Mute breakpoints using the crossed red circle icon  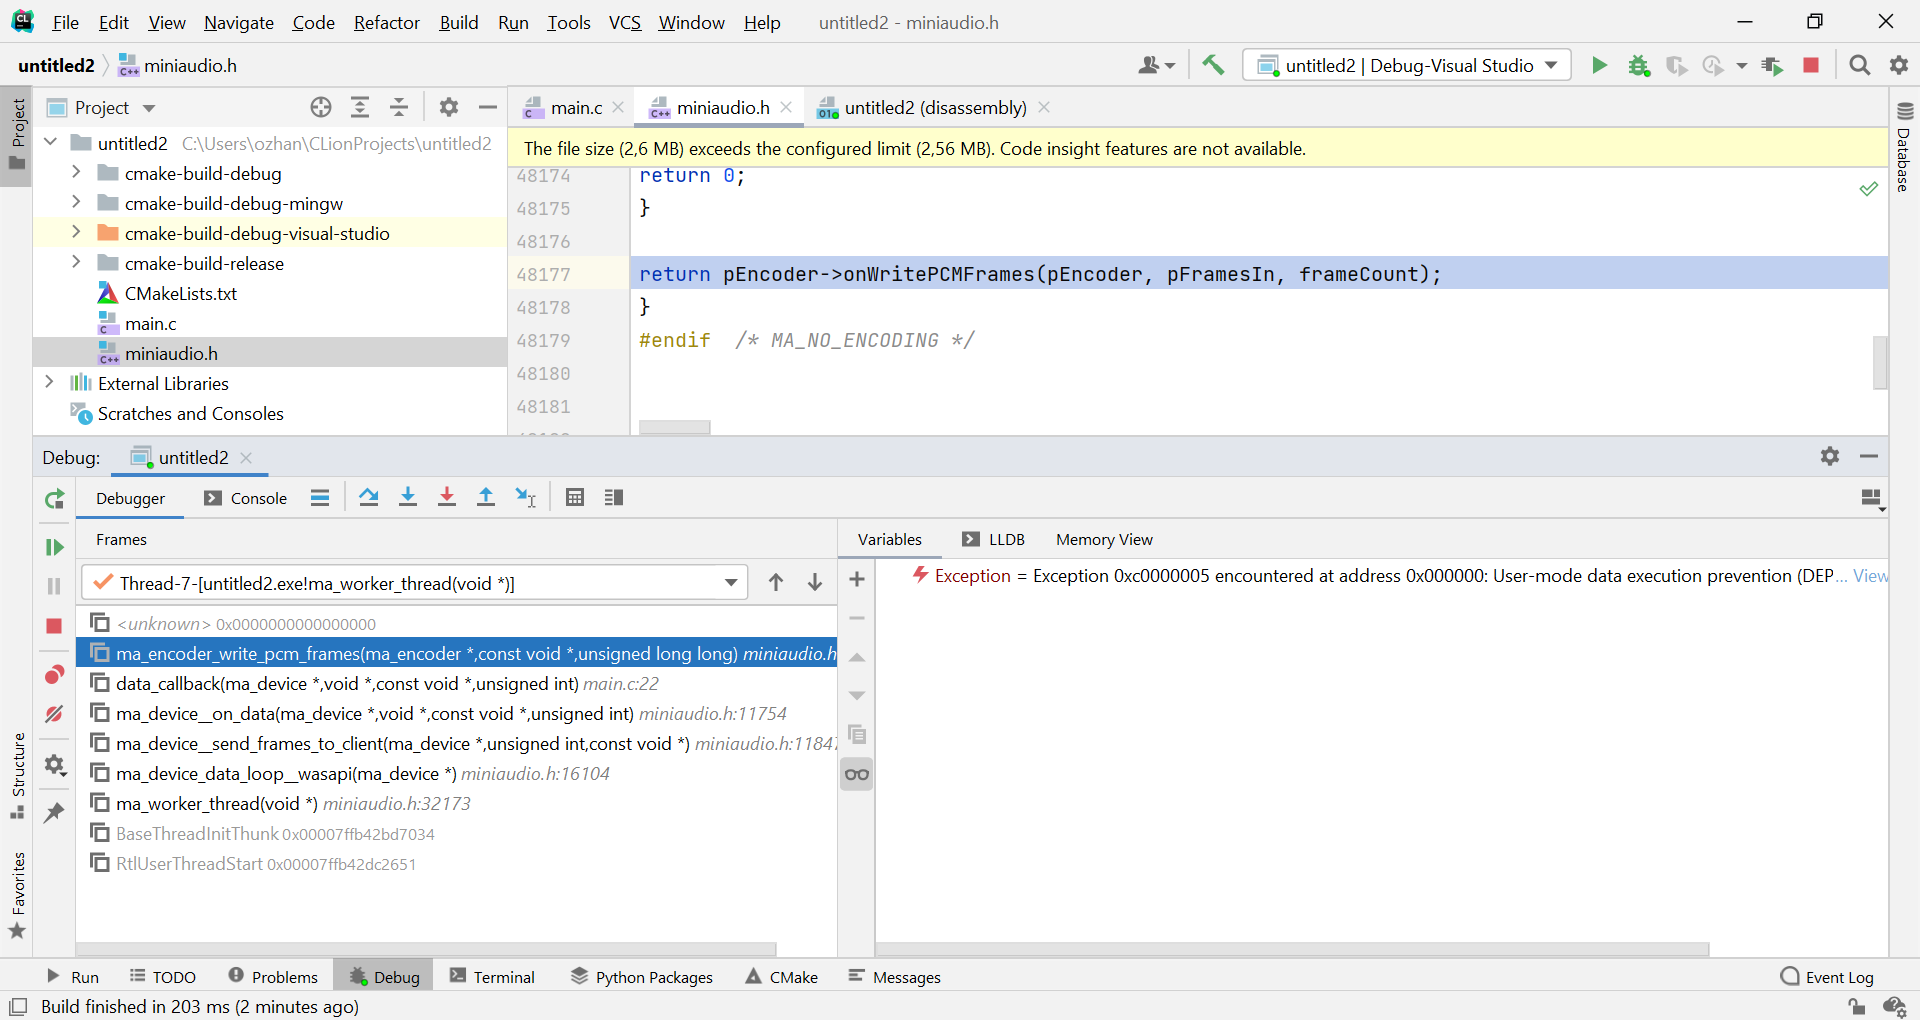coord(53,714)
